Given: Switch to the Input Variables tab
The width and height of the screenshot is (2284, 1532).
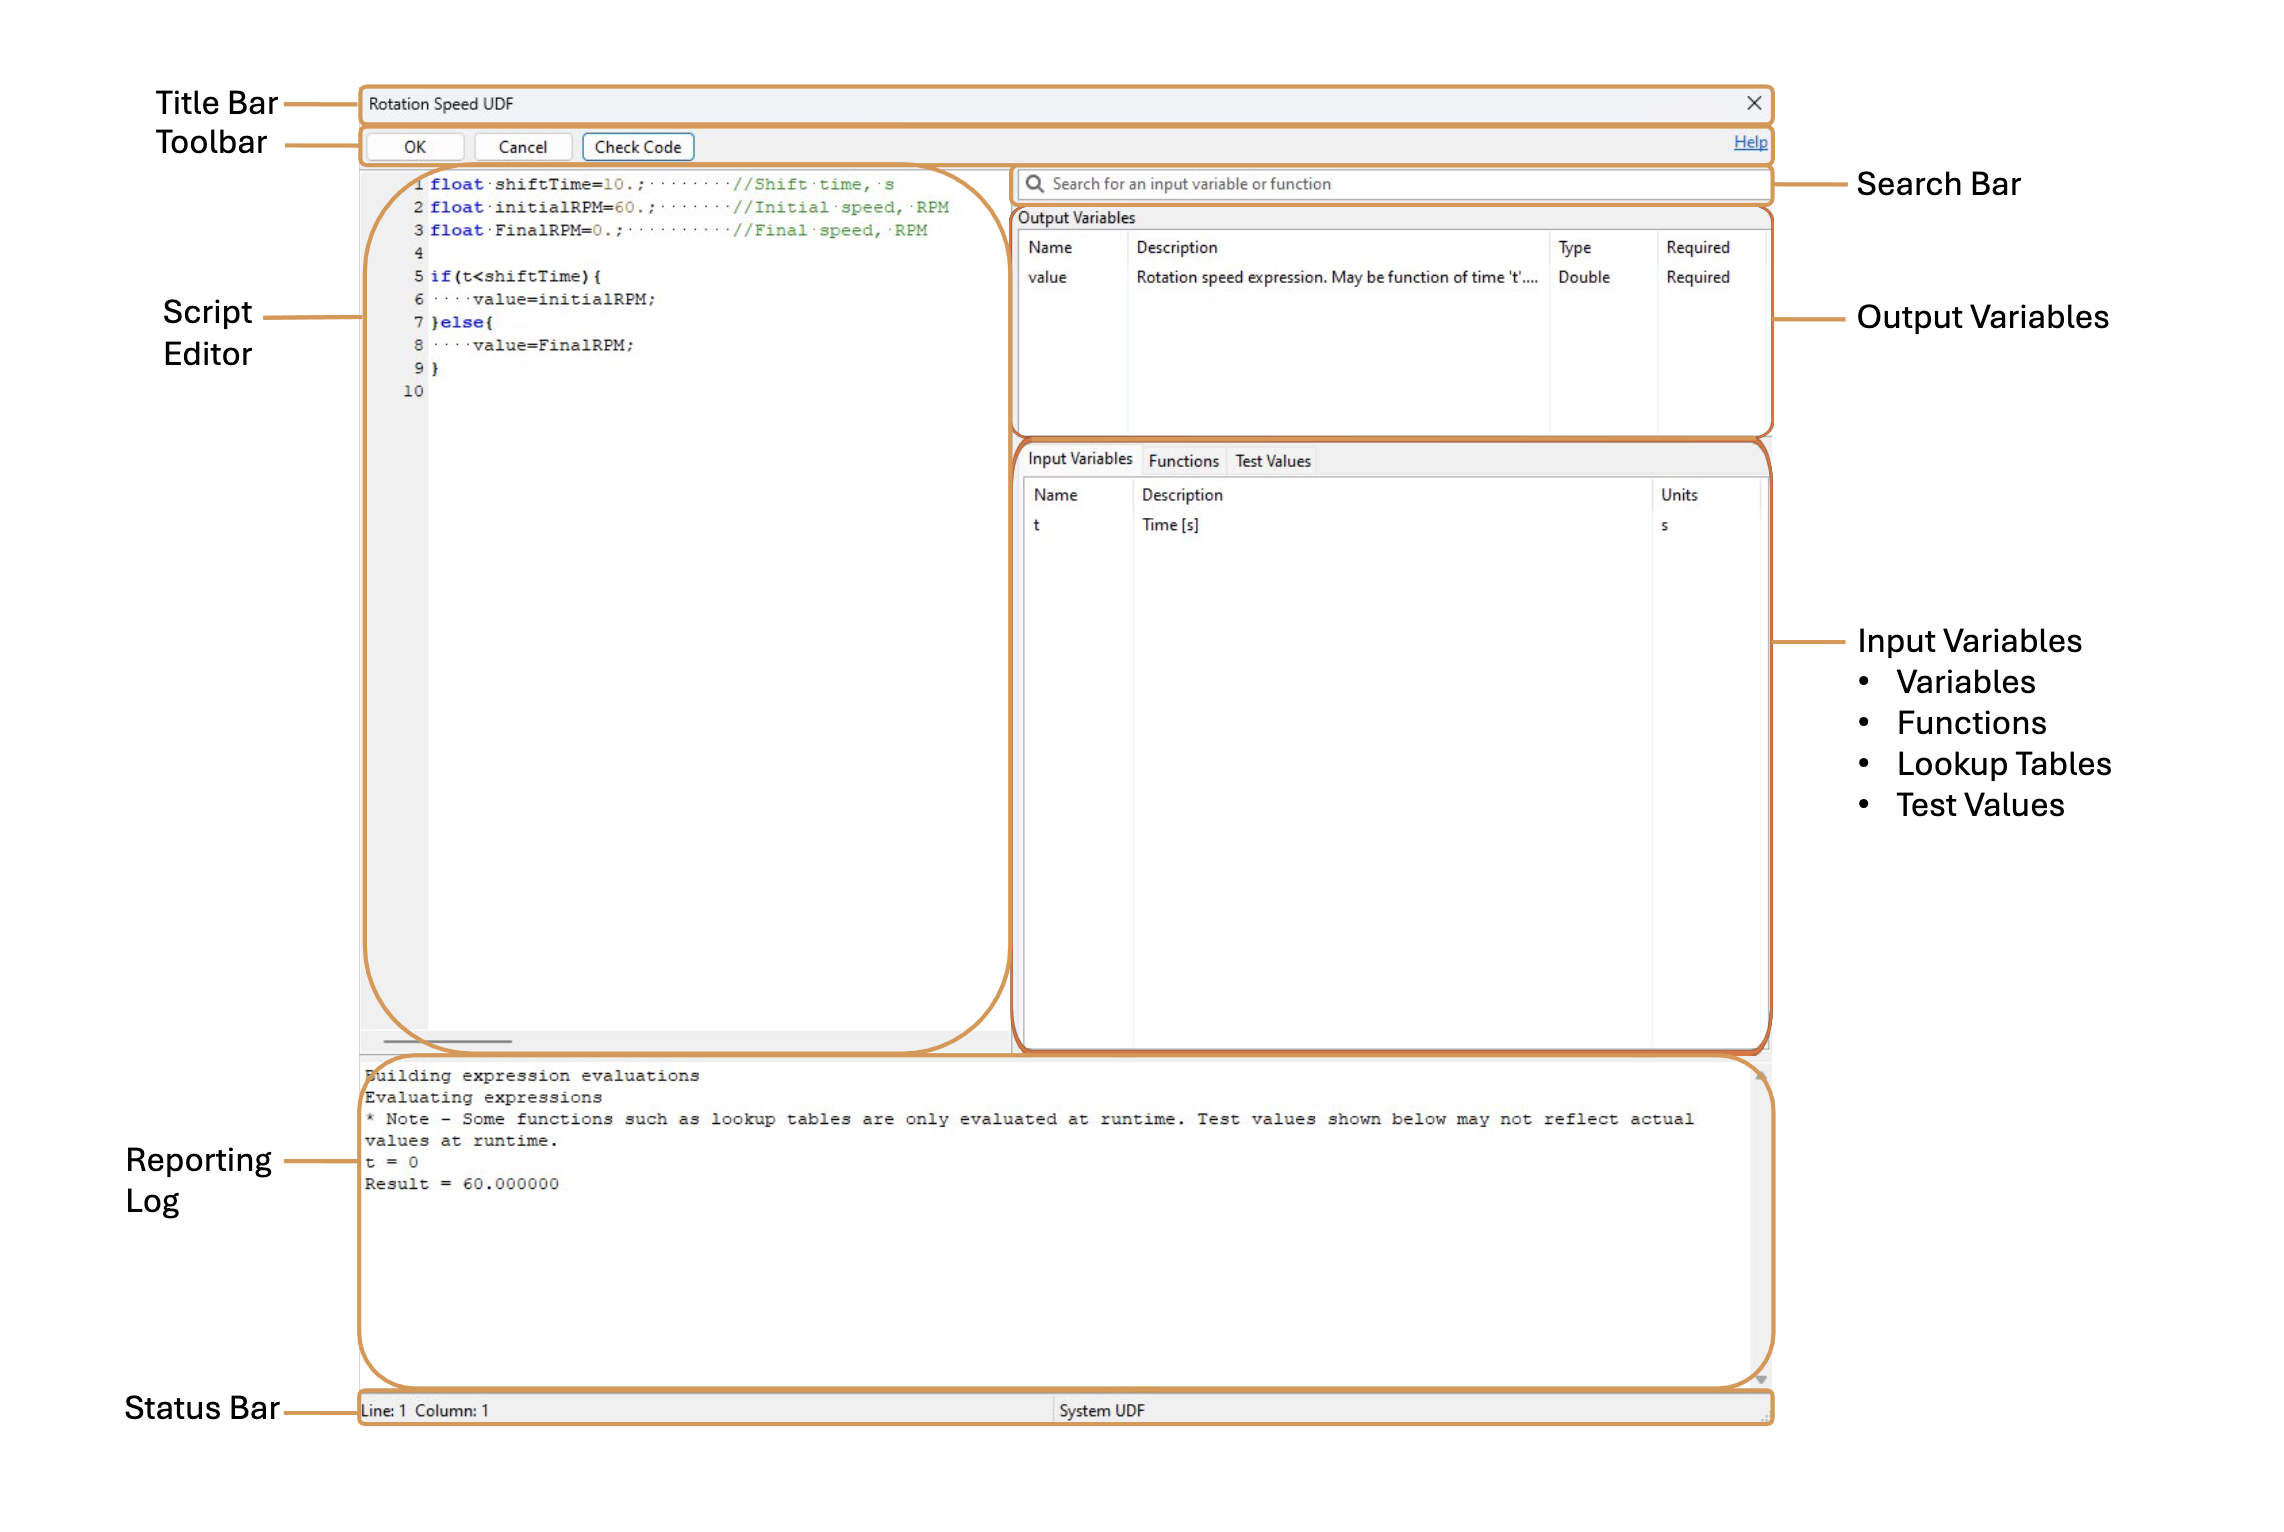Looking at the screenshot, I should (1080, 459).
